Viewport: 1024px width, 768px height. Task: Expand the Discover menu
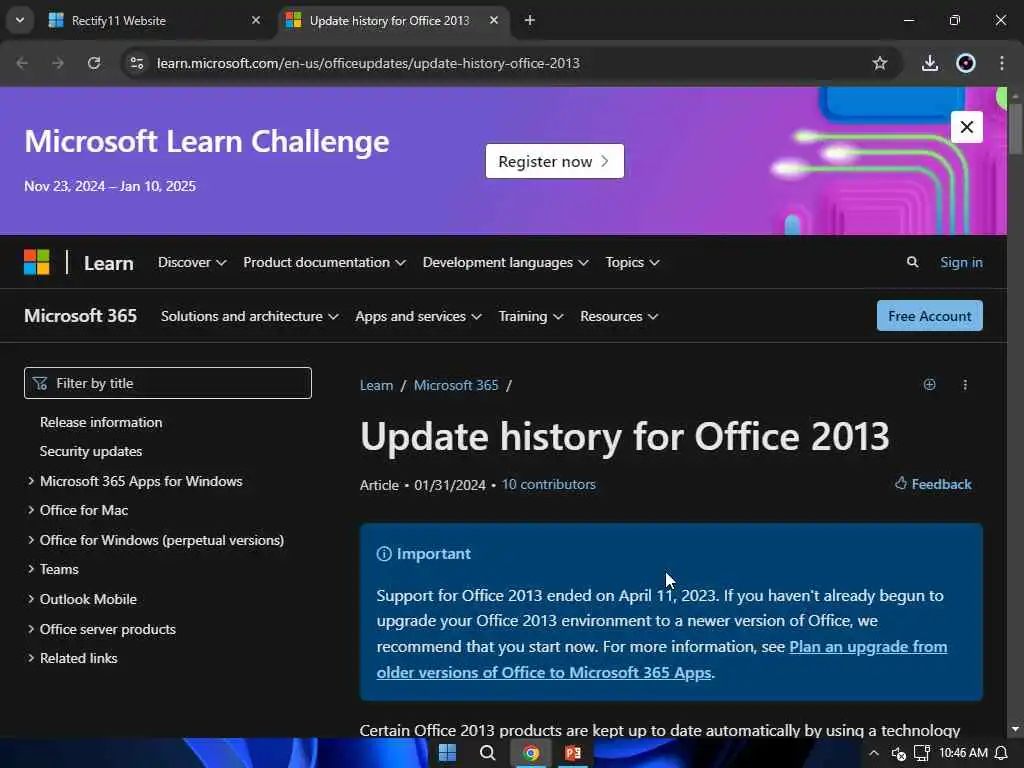[192, 263]
